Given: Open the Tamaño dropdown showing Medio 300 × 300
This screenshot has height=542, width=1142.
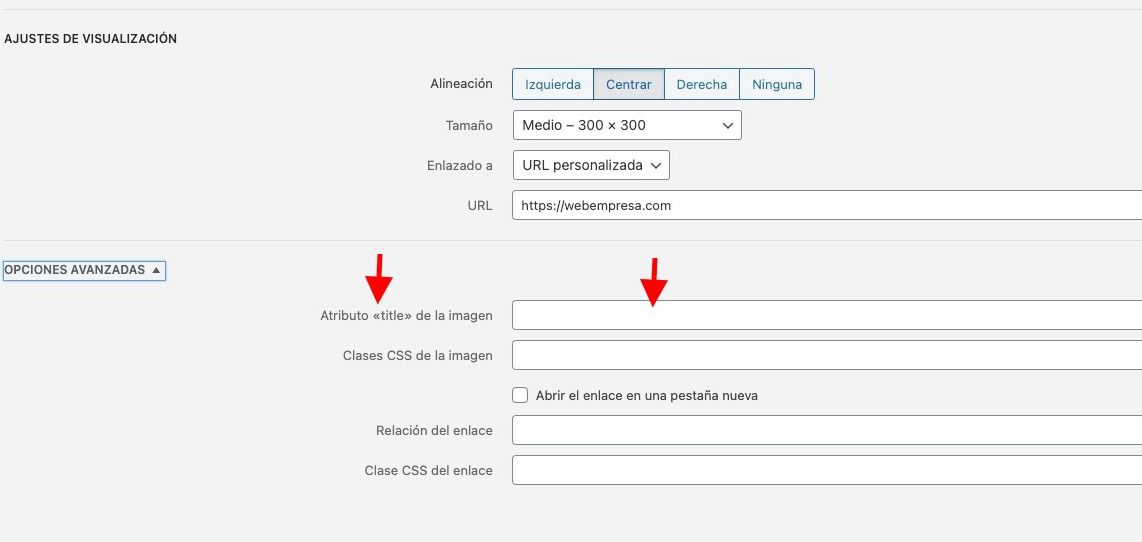Looking at the screenshot, I should pyautogui.click(x=627, y=125).
